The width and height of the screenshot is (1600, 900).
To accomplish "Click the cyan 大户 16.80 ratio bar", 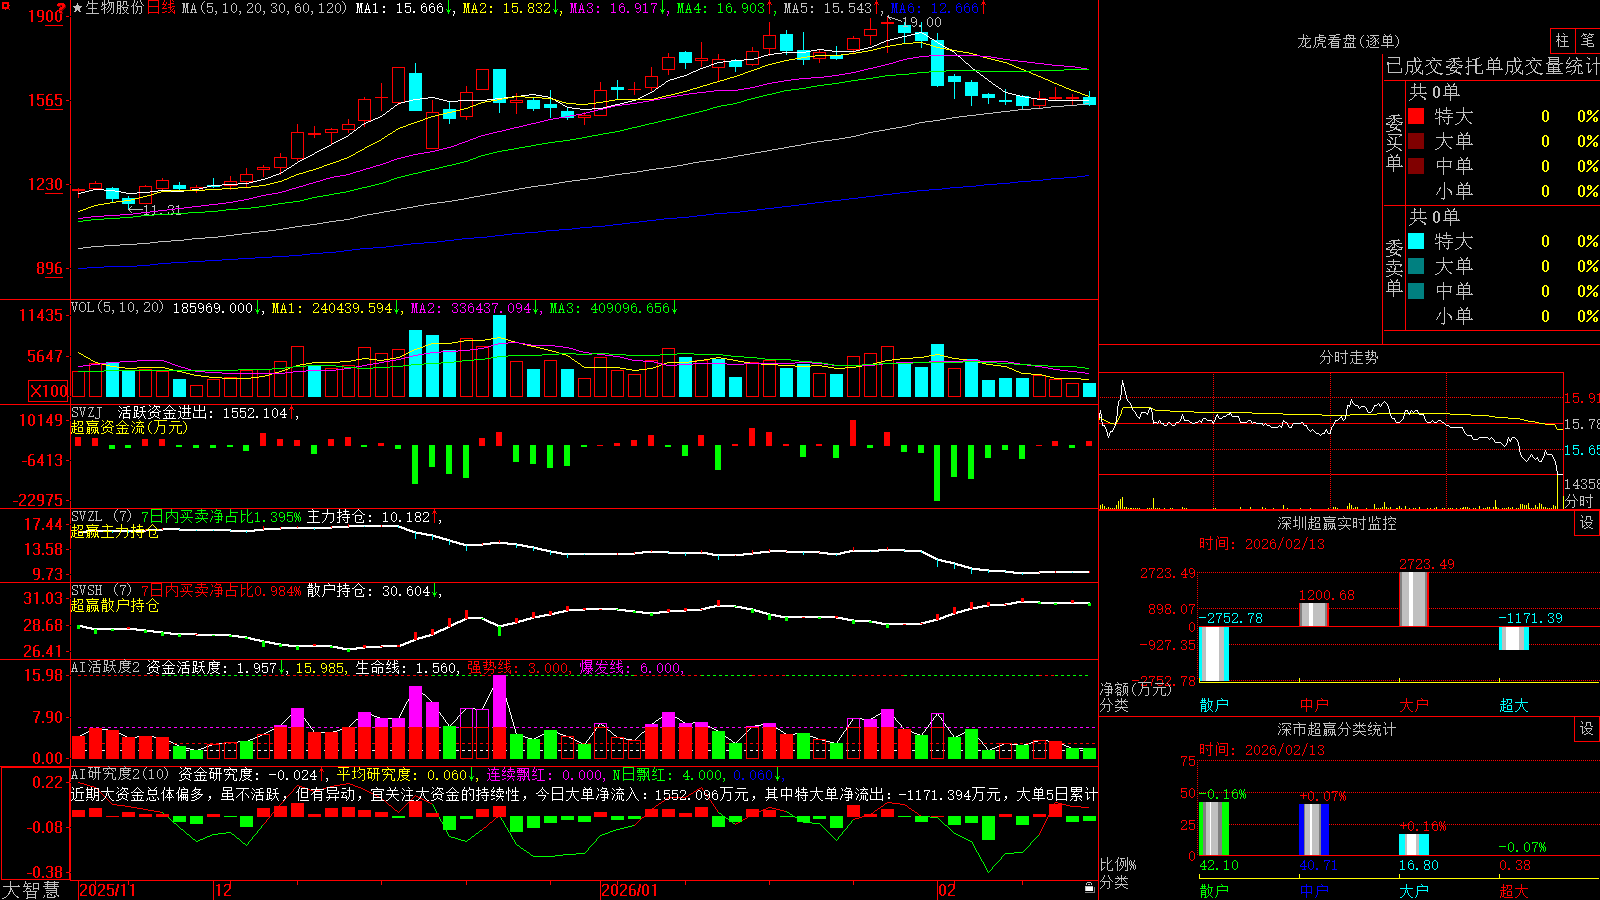I will tap(1414, 845).
